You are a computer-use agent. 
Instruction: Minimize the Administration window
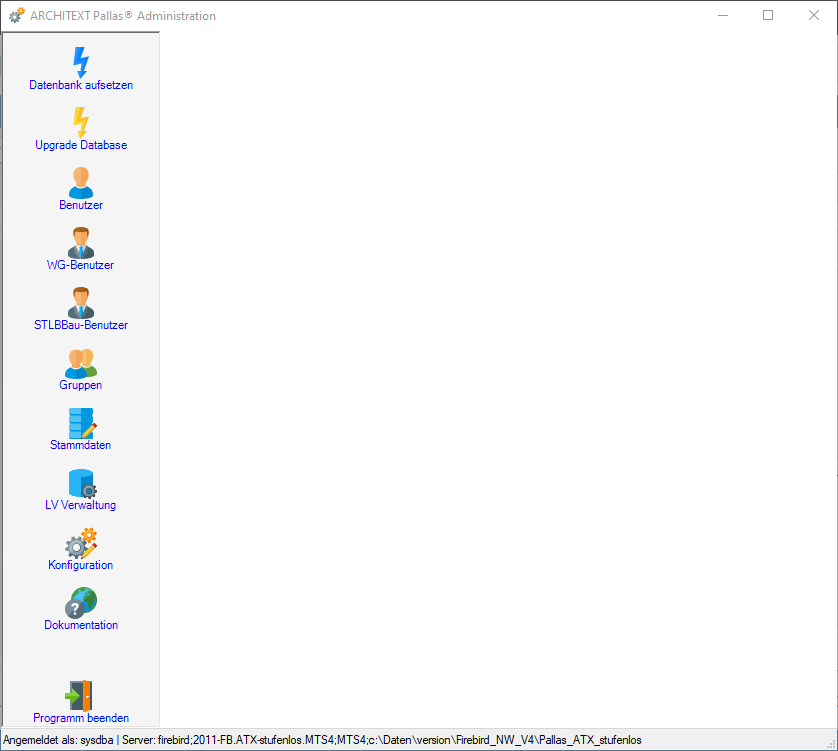[723, 16]
